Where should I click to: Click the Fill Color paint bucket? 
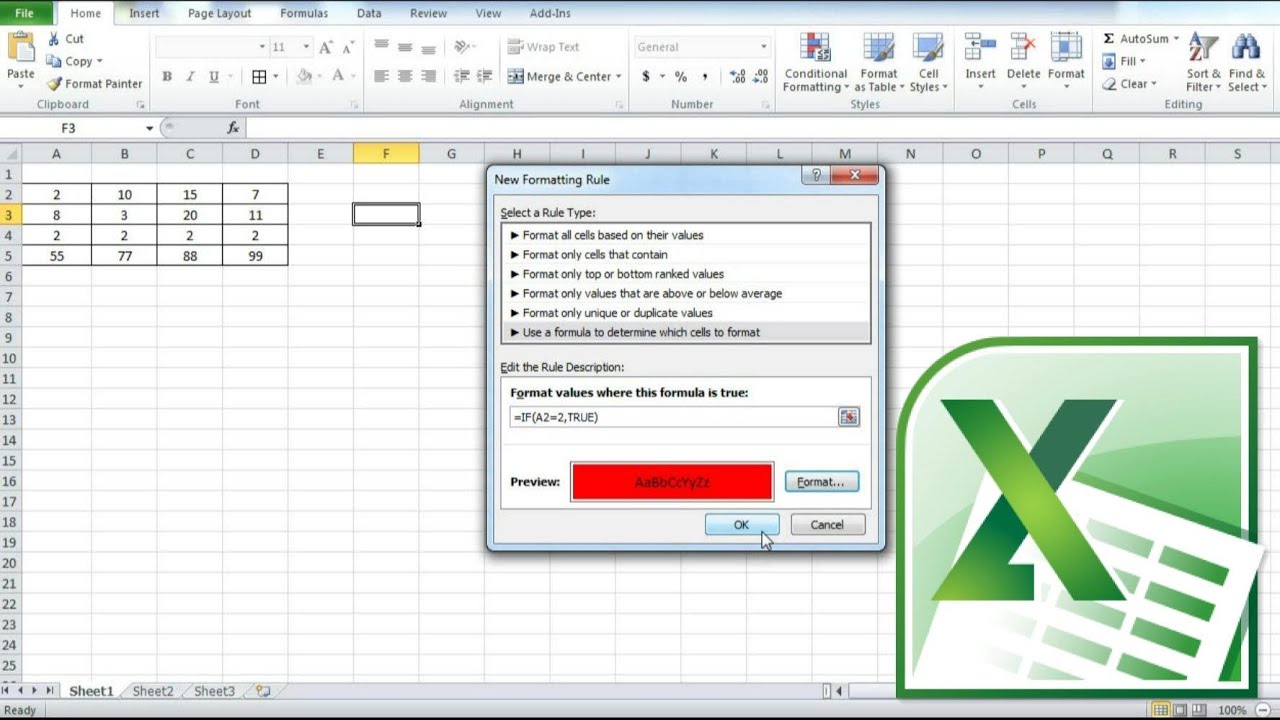[x=305, y=77]
